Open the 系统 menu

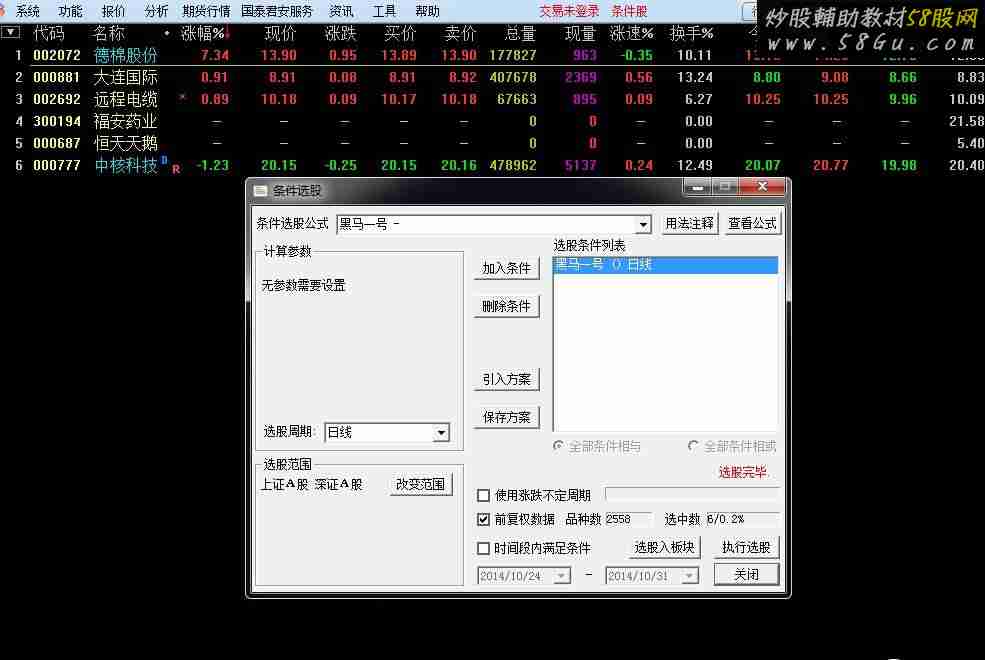point(28,11)
